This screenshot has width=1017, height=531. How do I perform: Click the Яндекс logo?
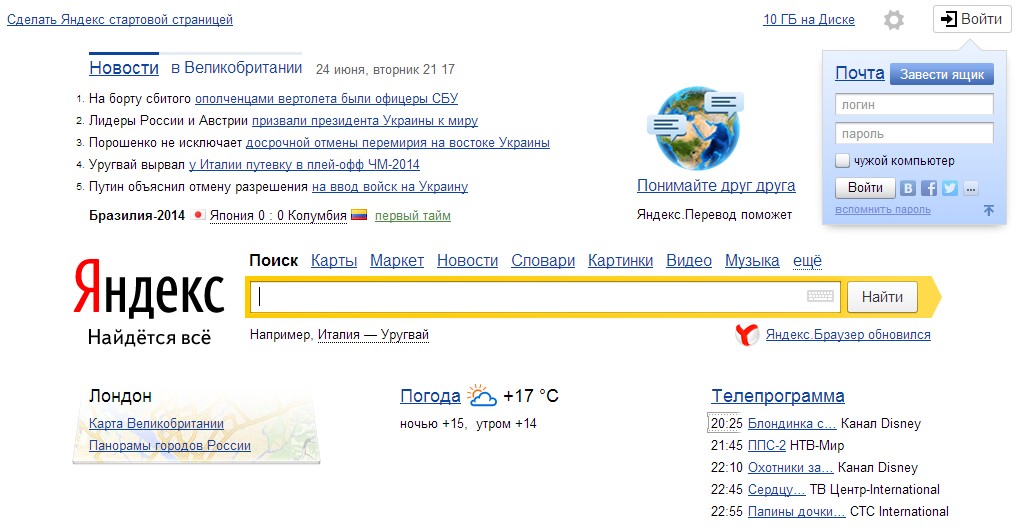point(149,289)
